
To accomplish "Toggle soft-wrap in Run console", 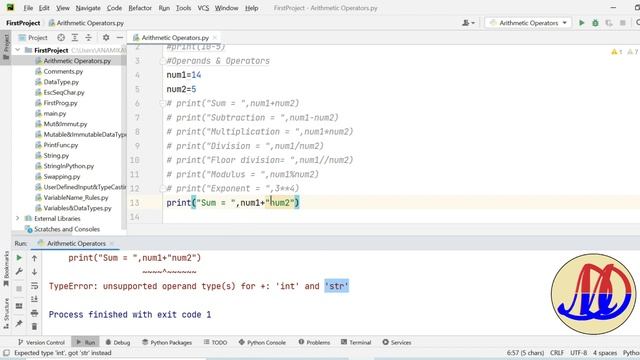I will [34, 286].
